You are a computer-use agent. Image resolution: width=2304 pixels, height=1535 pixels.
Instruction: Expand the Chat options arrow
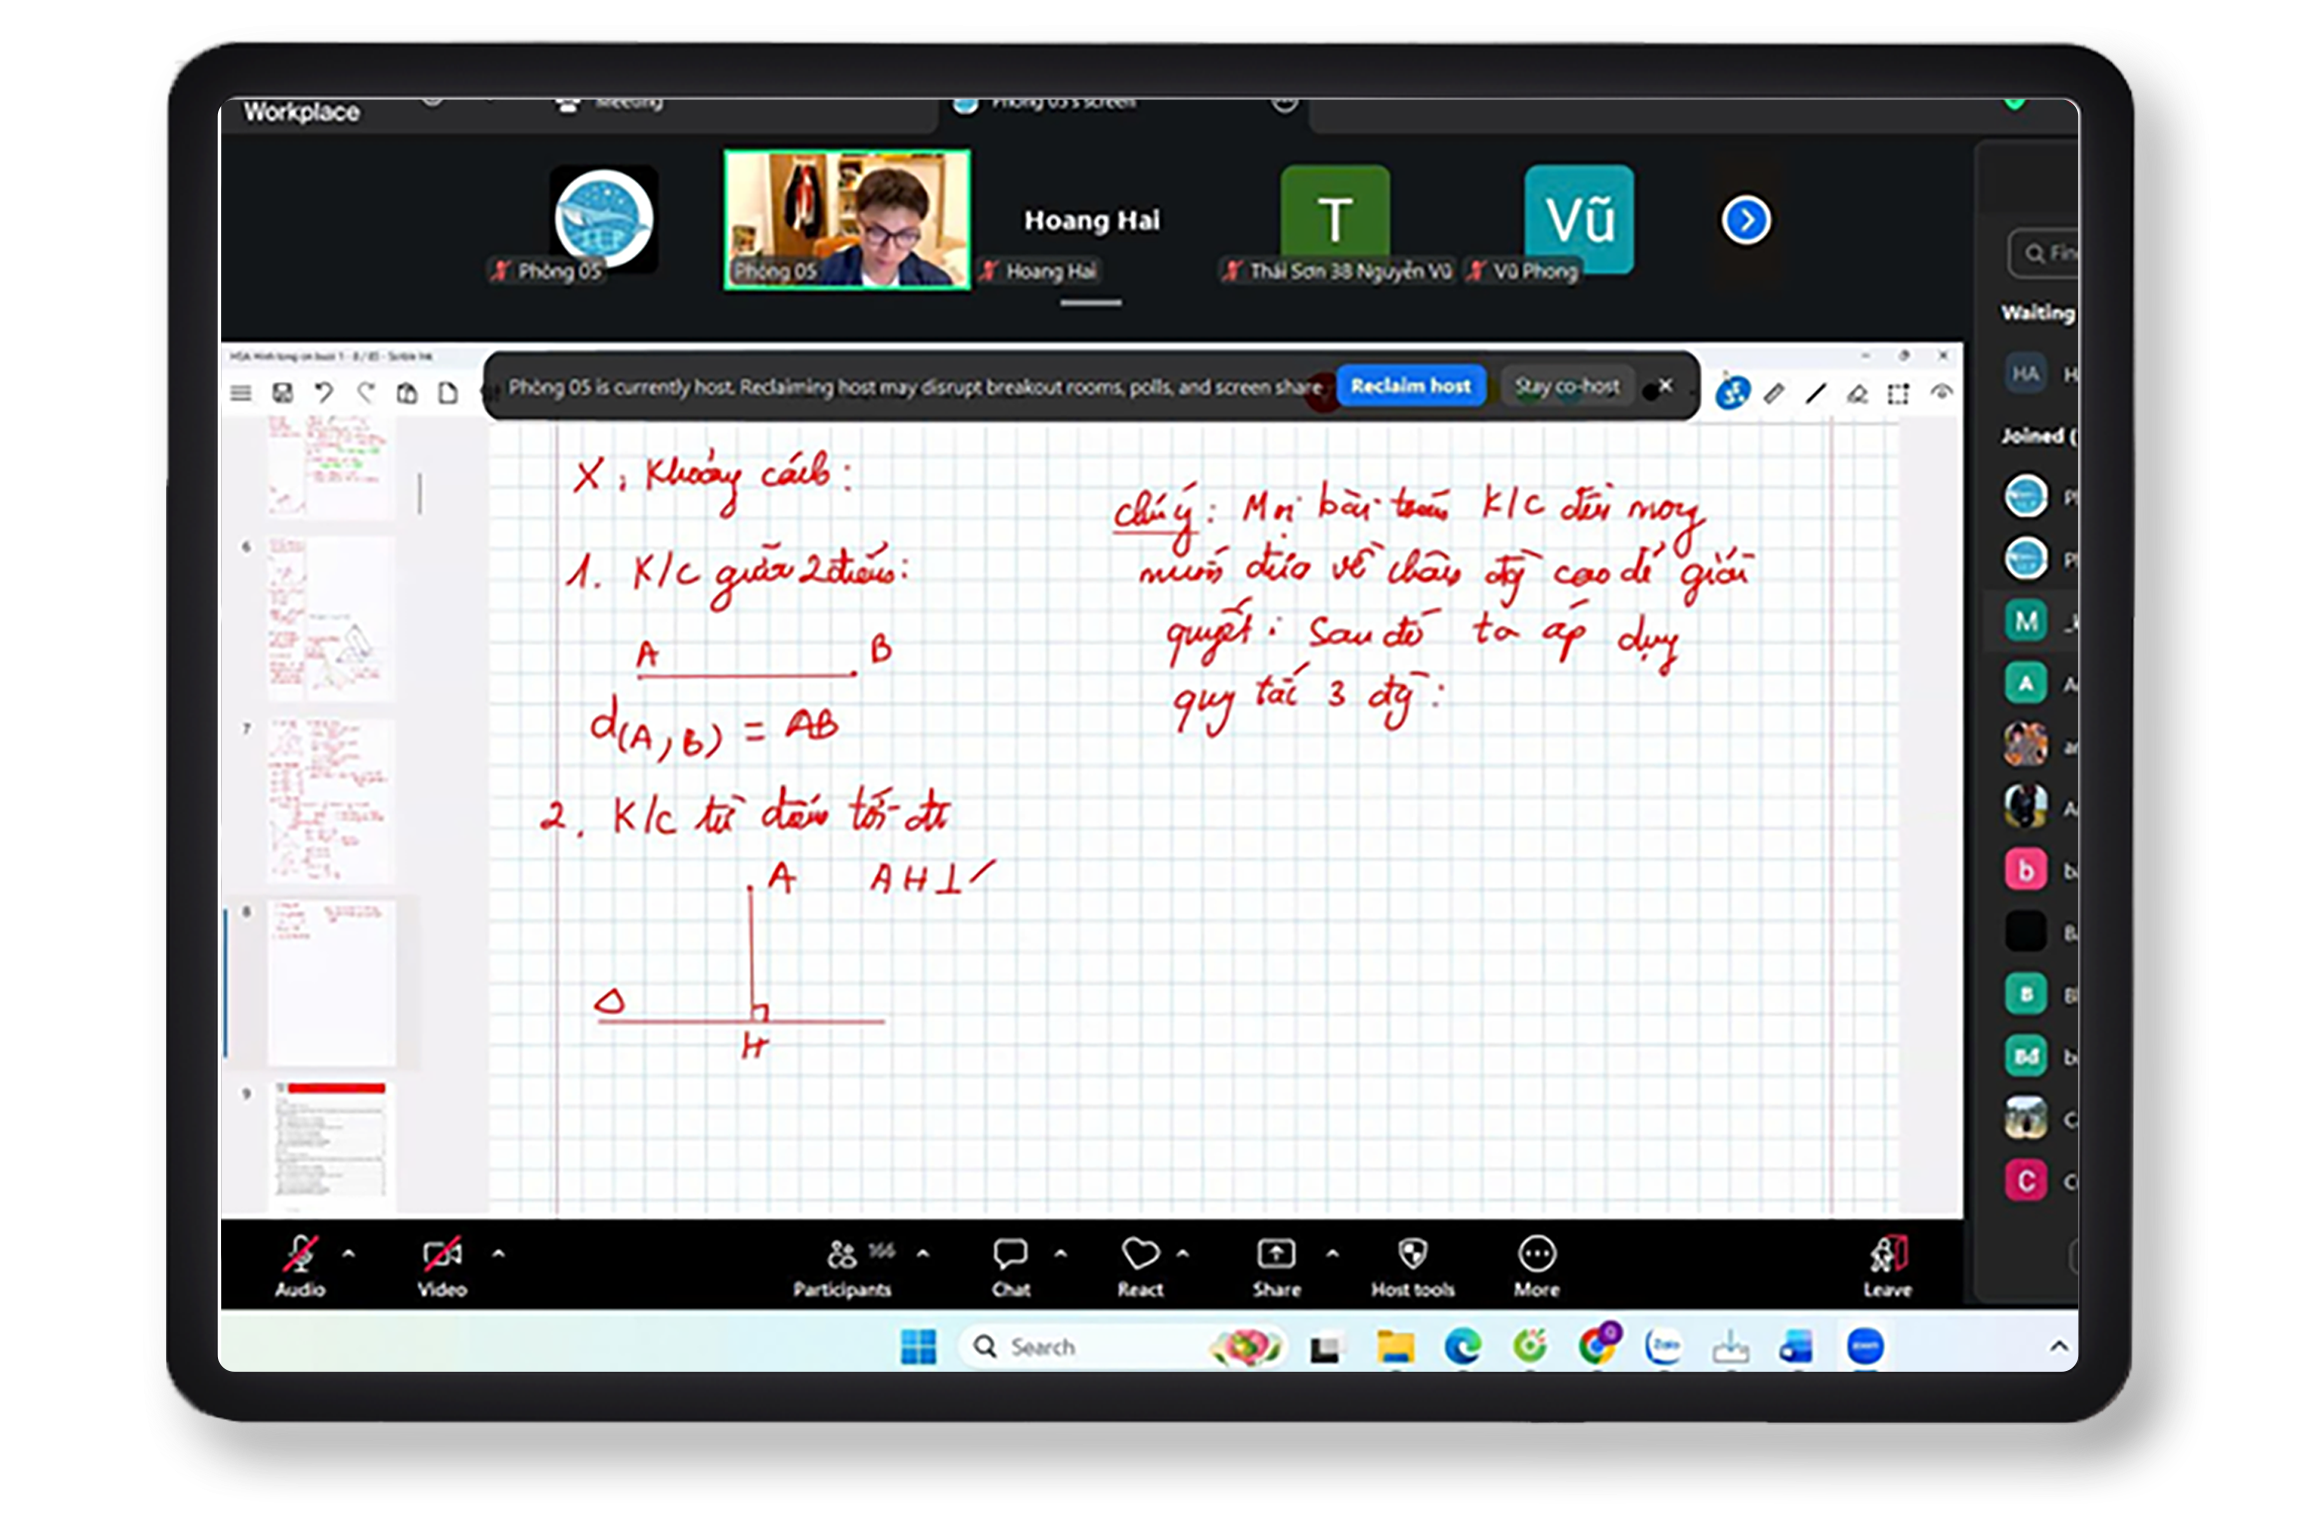1061,1253
